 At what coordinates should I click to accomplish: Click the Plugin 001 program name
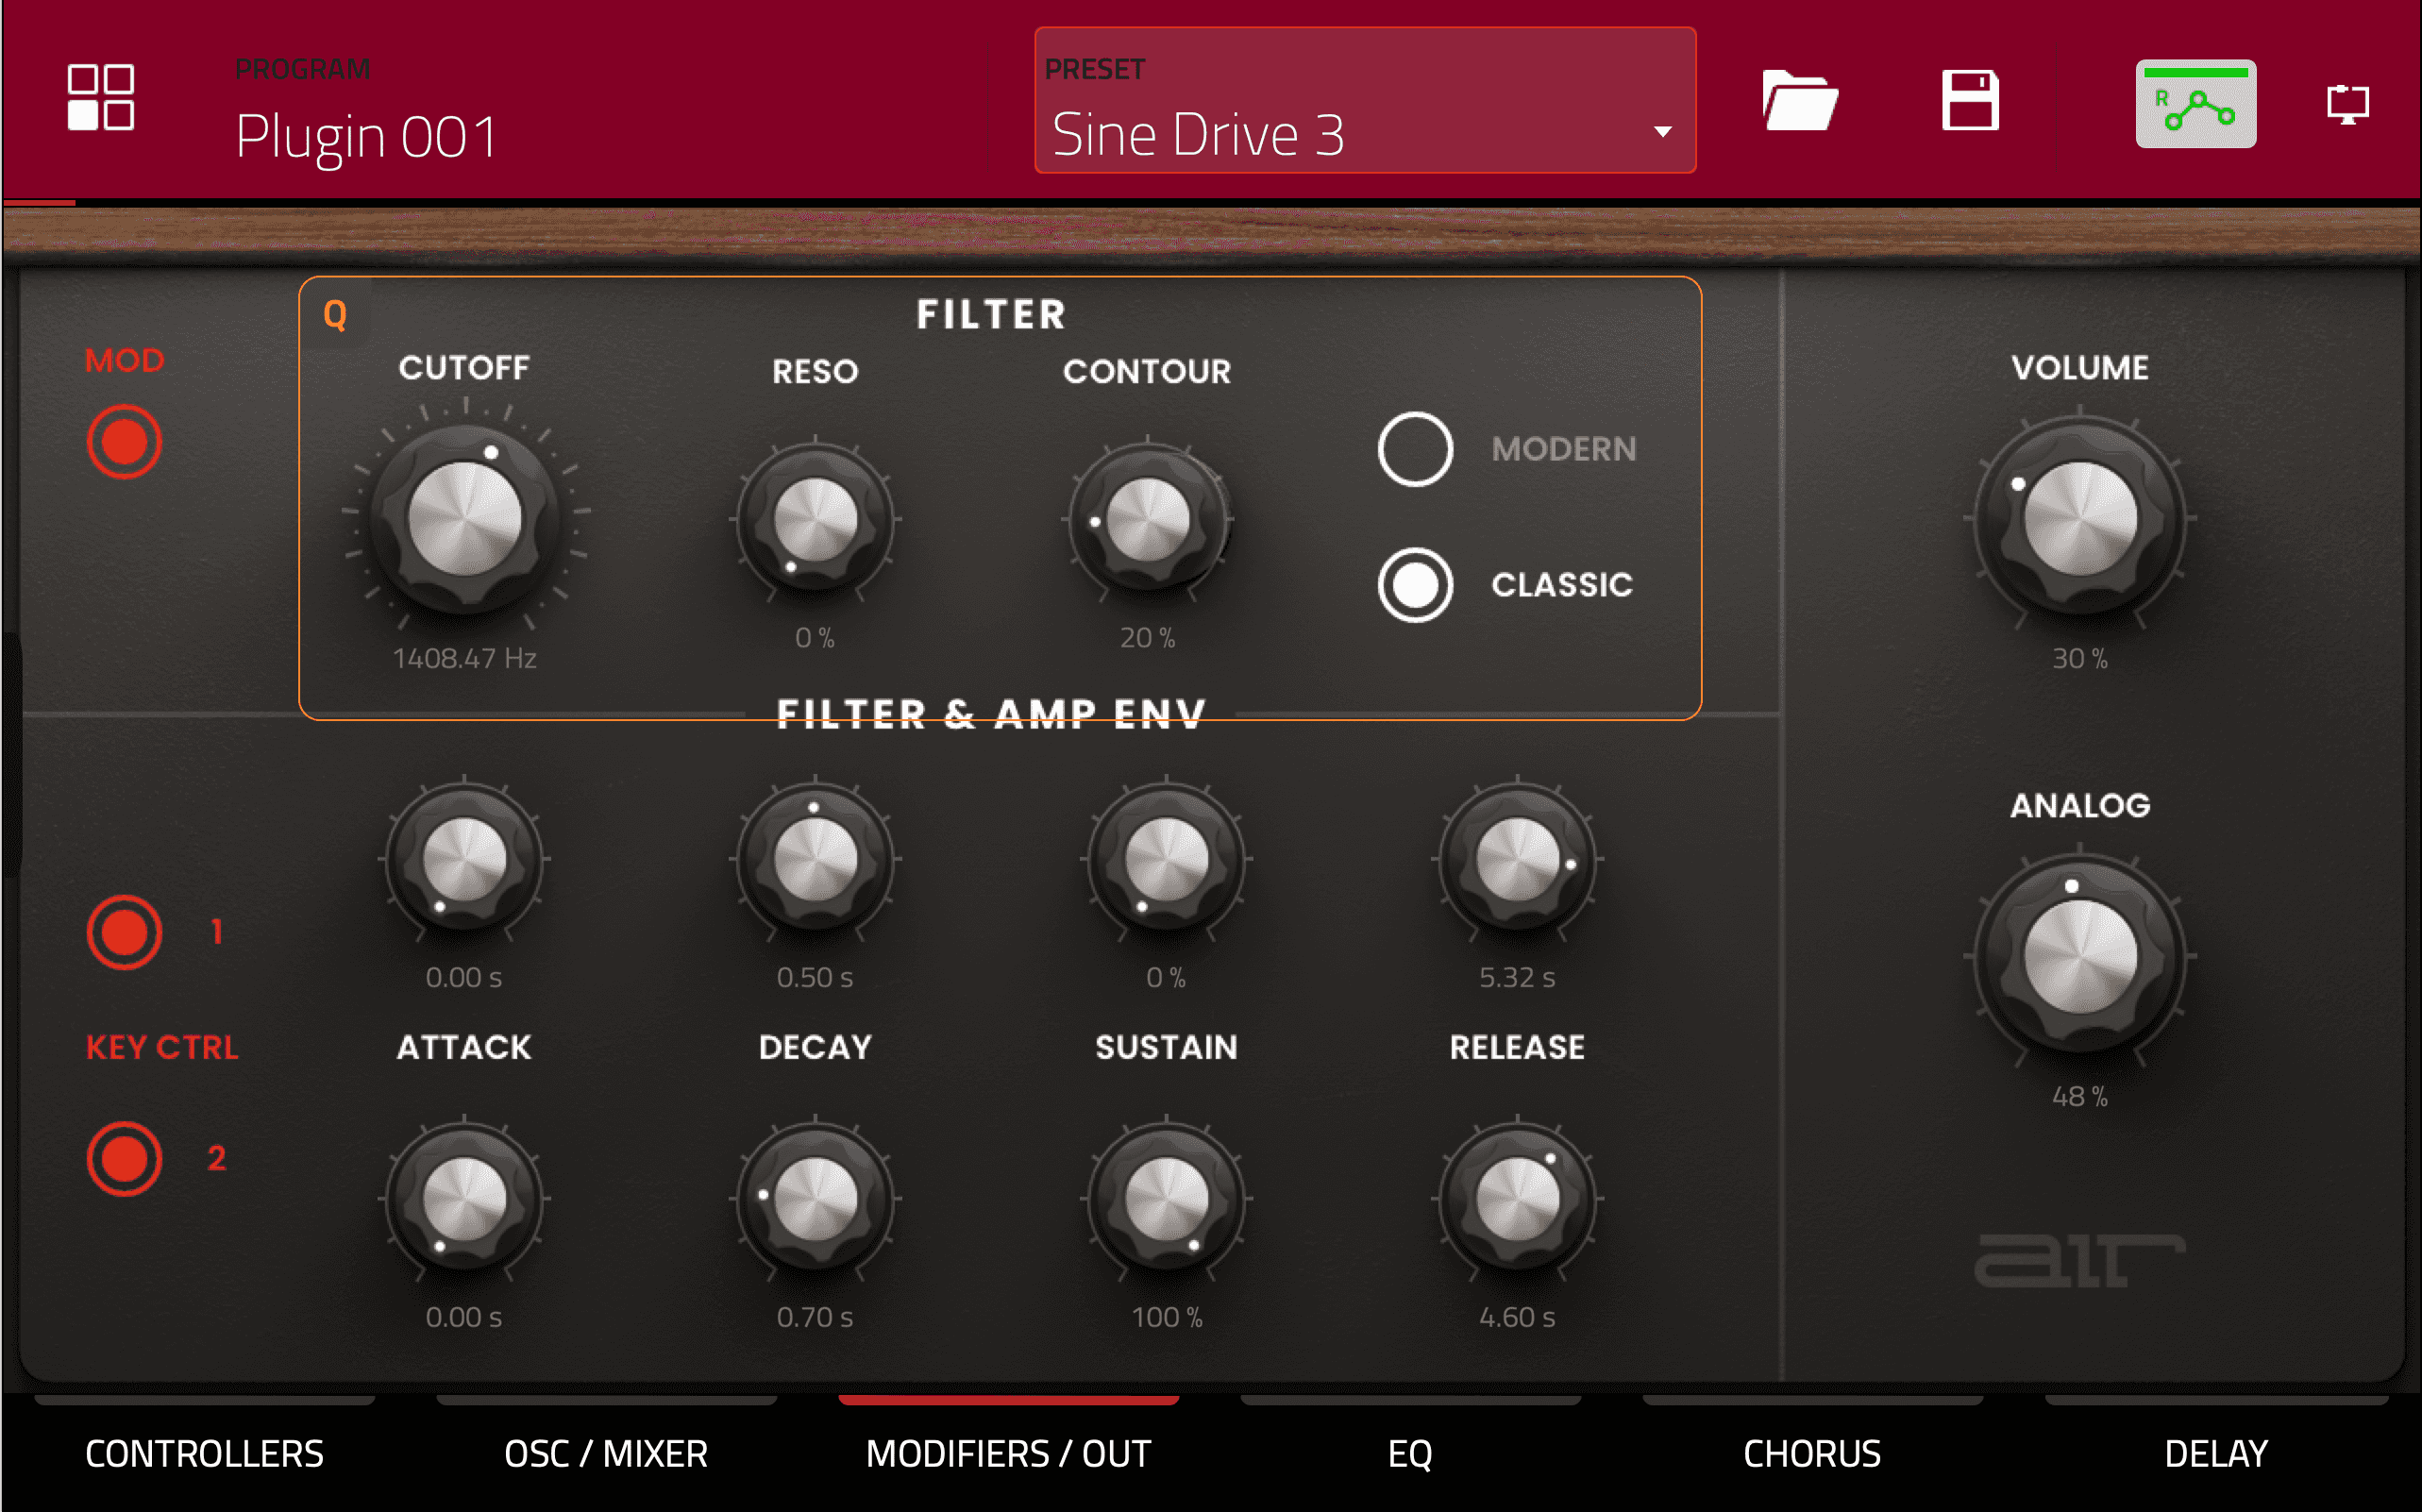click(x=367, y=136)
